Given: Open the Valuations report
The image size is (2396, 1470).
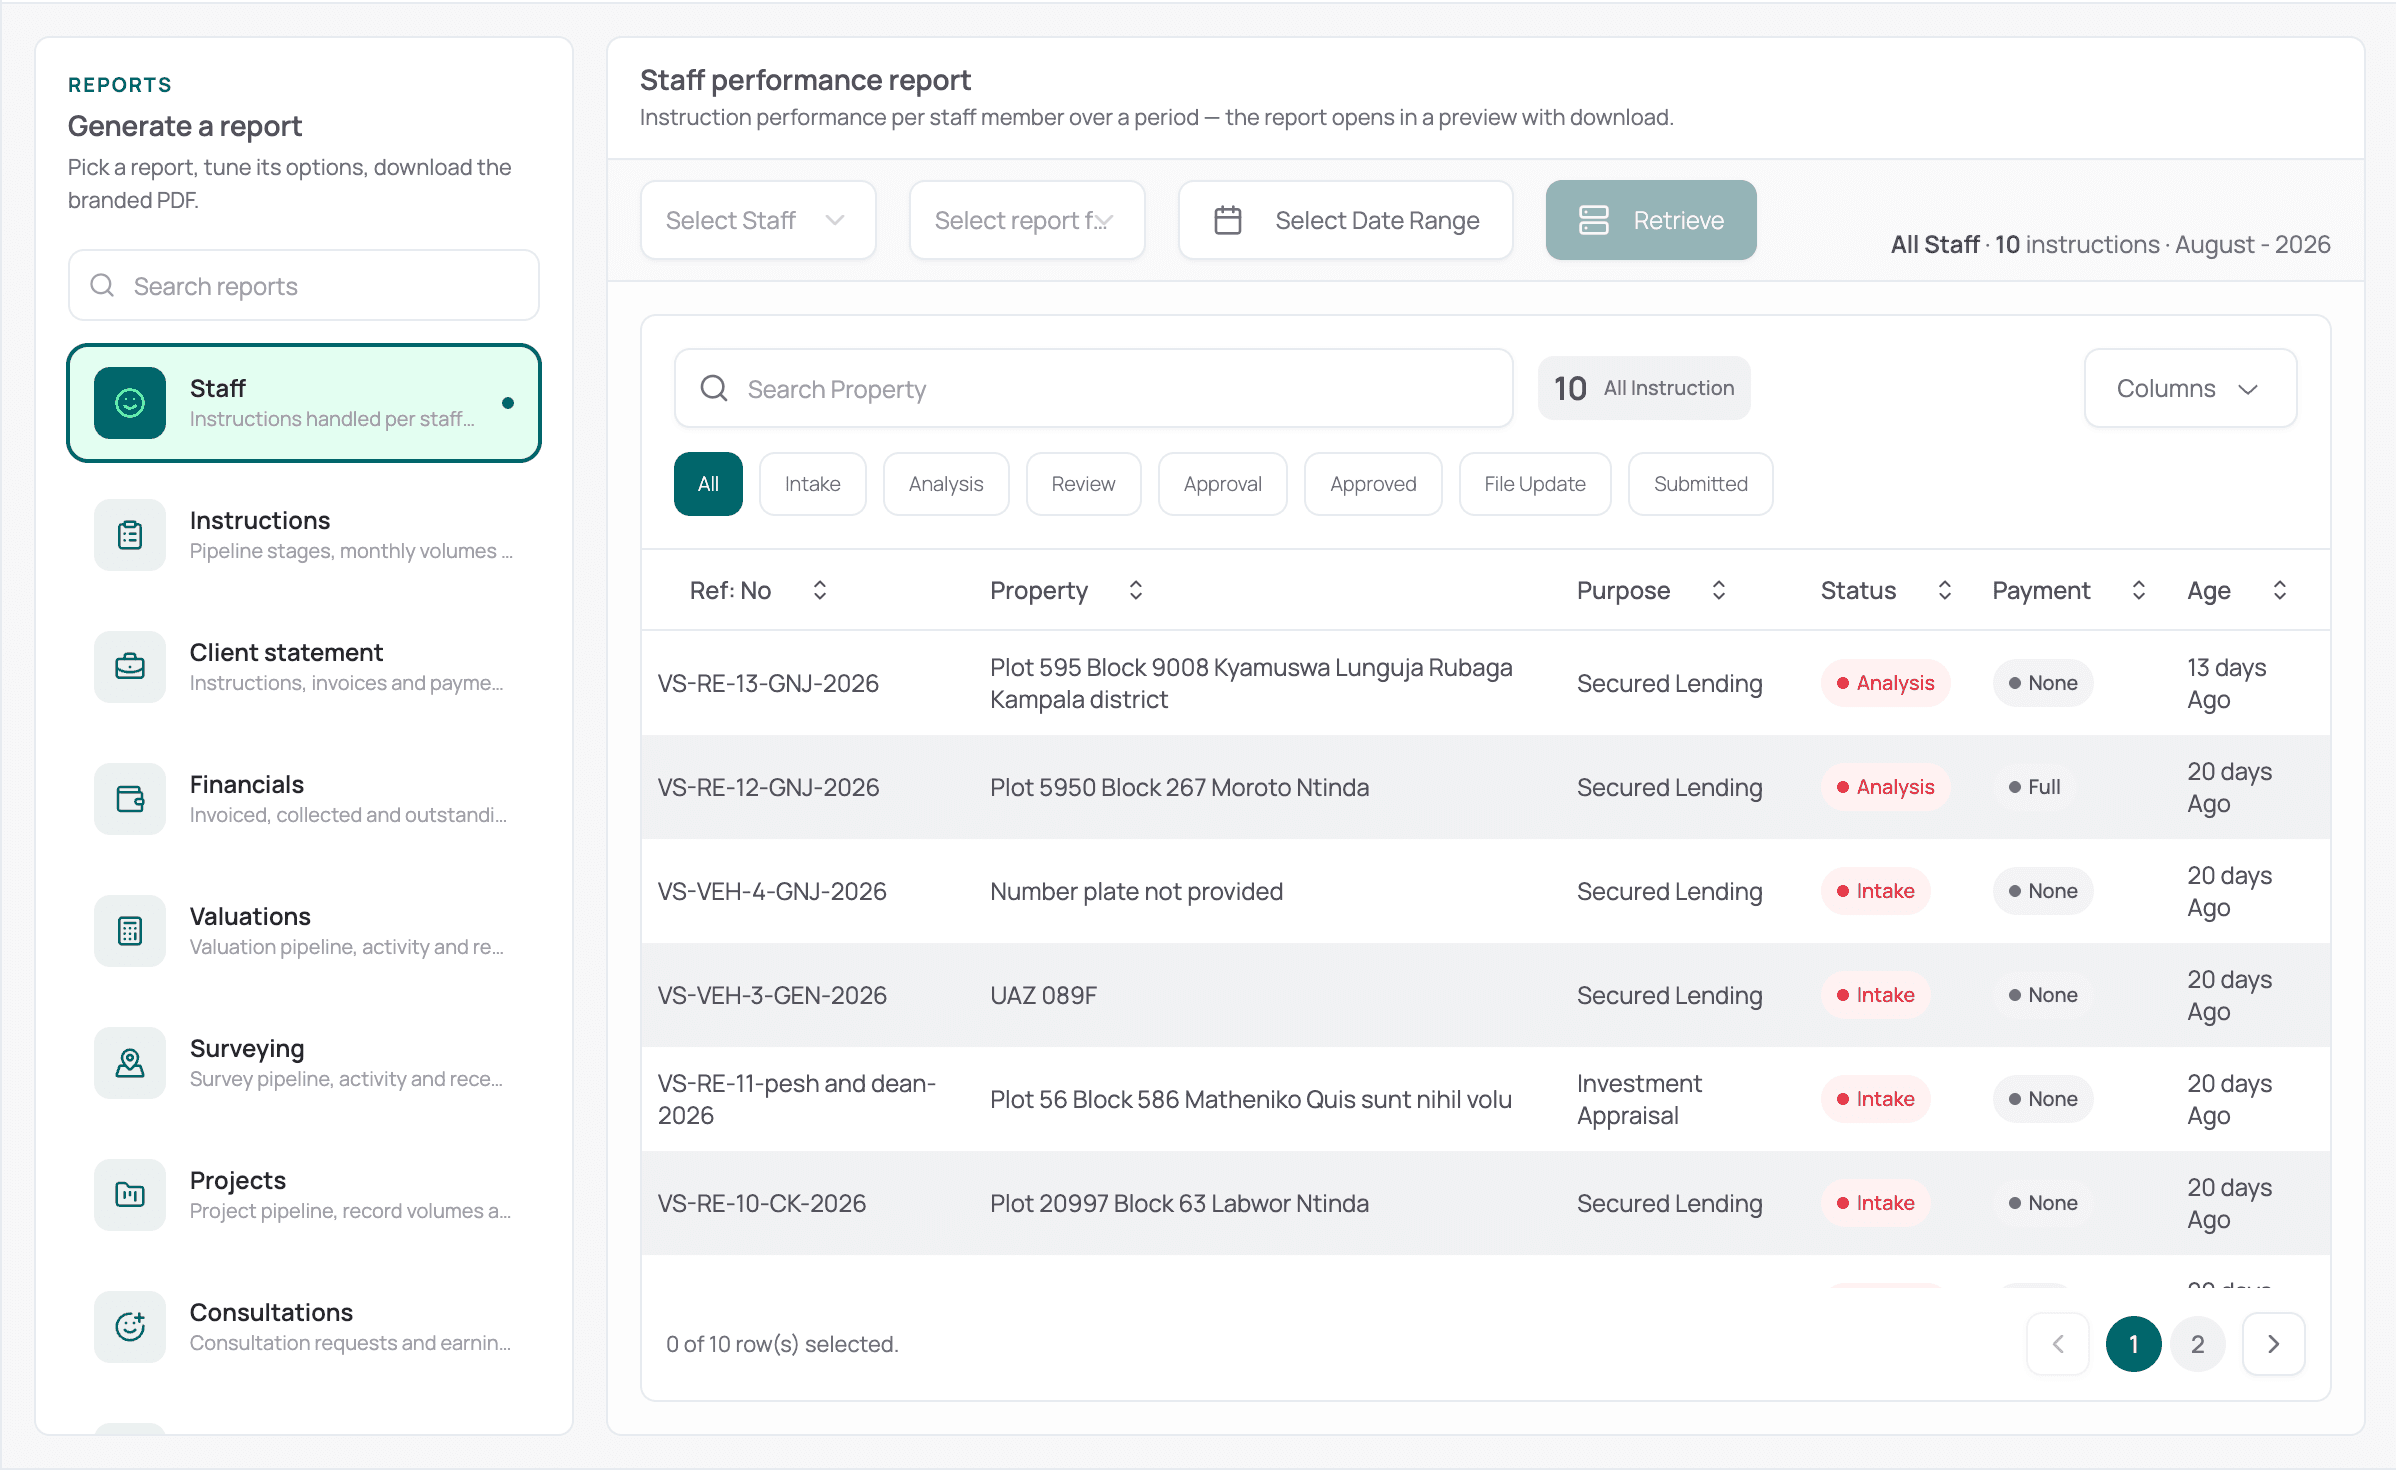Looking at the screenshot, I should (304, 931).
